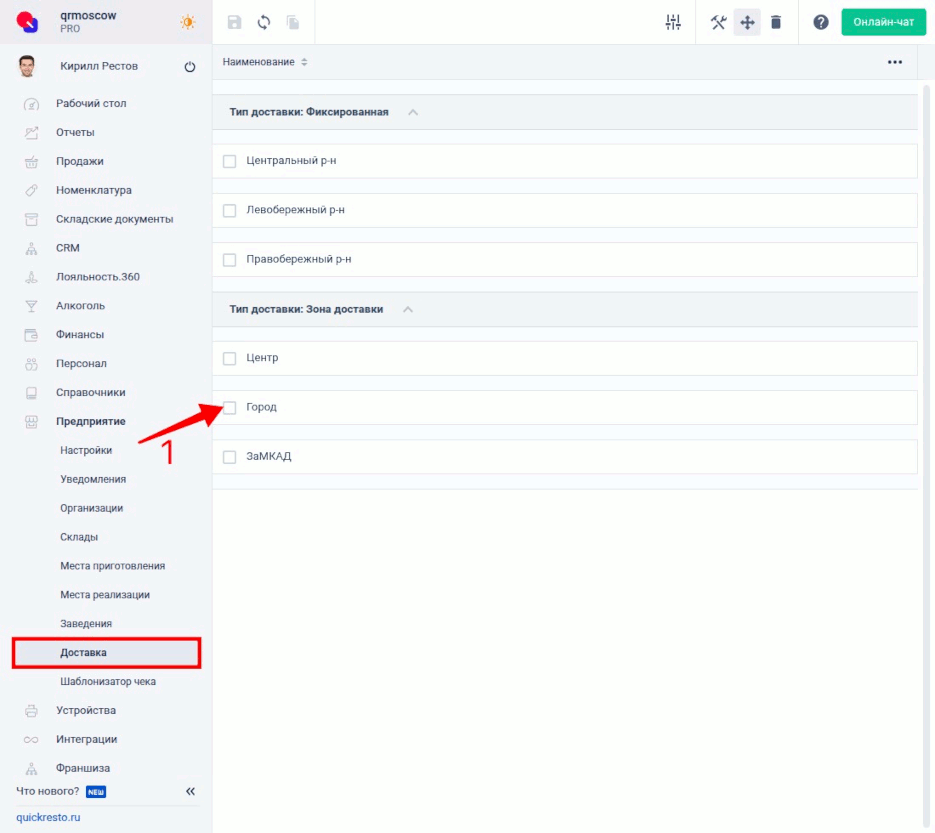Check the Центральный р-н checkbox
The image size is (935, 833).
coord(229,161)
